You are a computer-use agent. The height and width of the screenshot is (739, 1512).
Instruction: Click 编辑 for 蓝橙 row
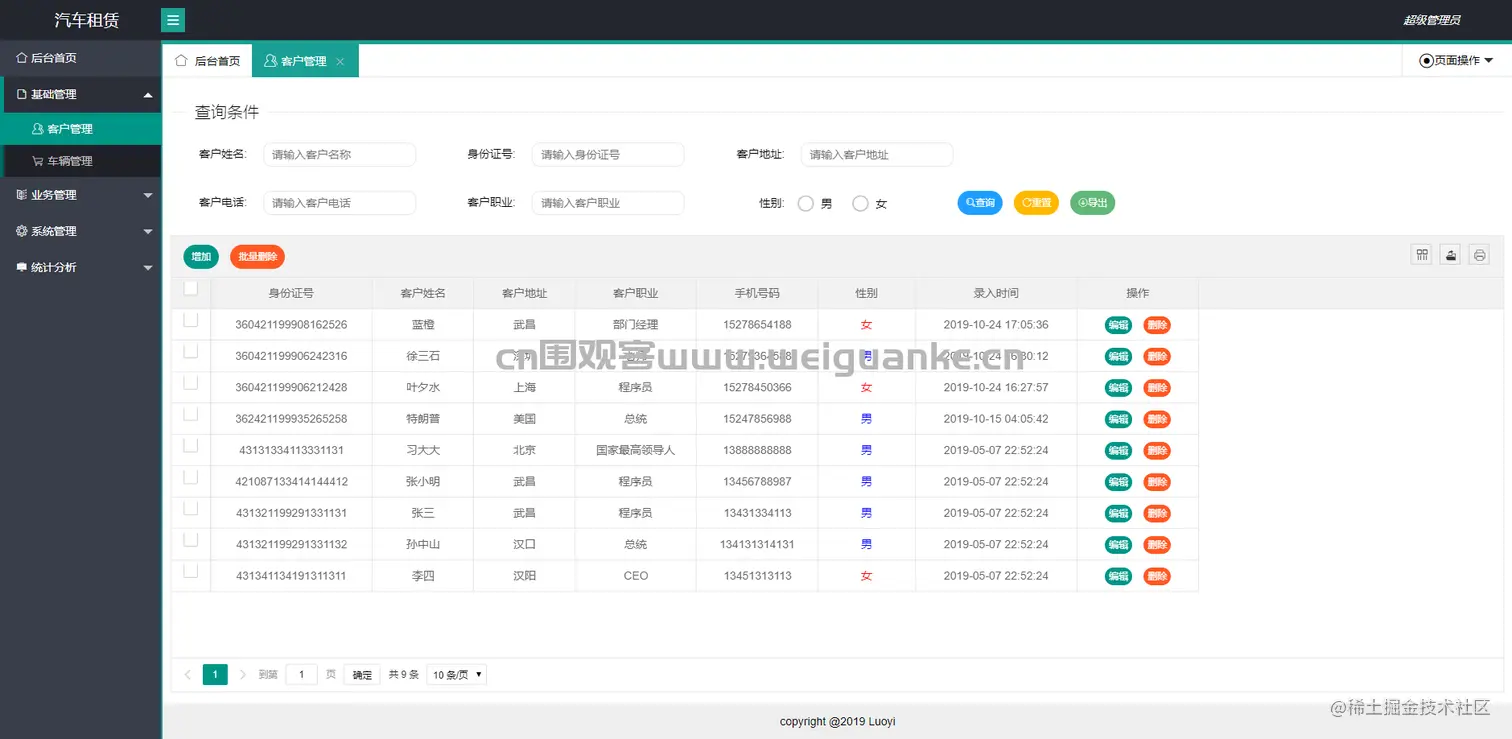pyautogui.click(x=1118, y=325)
